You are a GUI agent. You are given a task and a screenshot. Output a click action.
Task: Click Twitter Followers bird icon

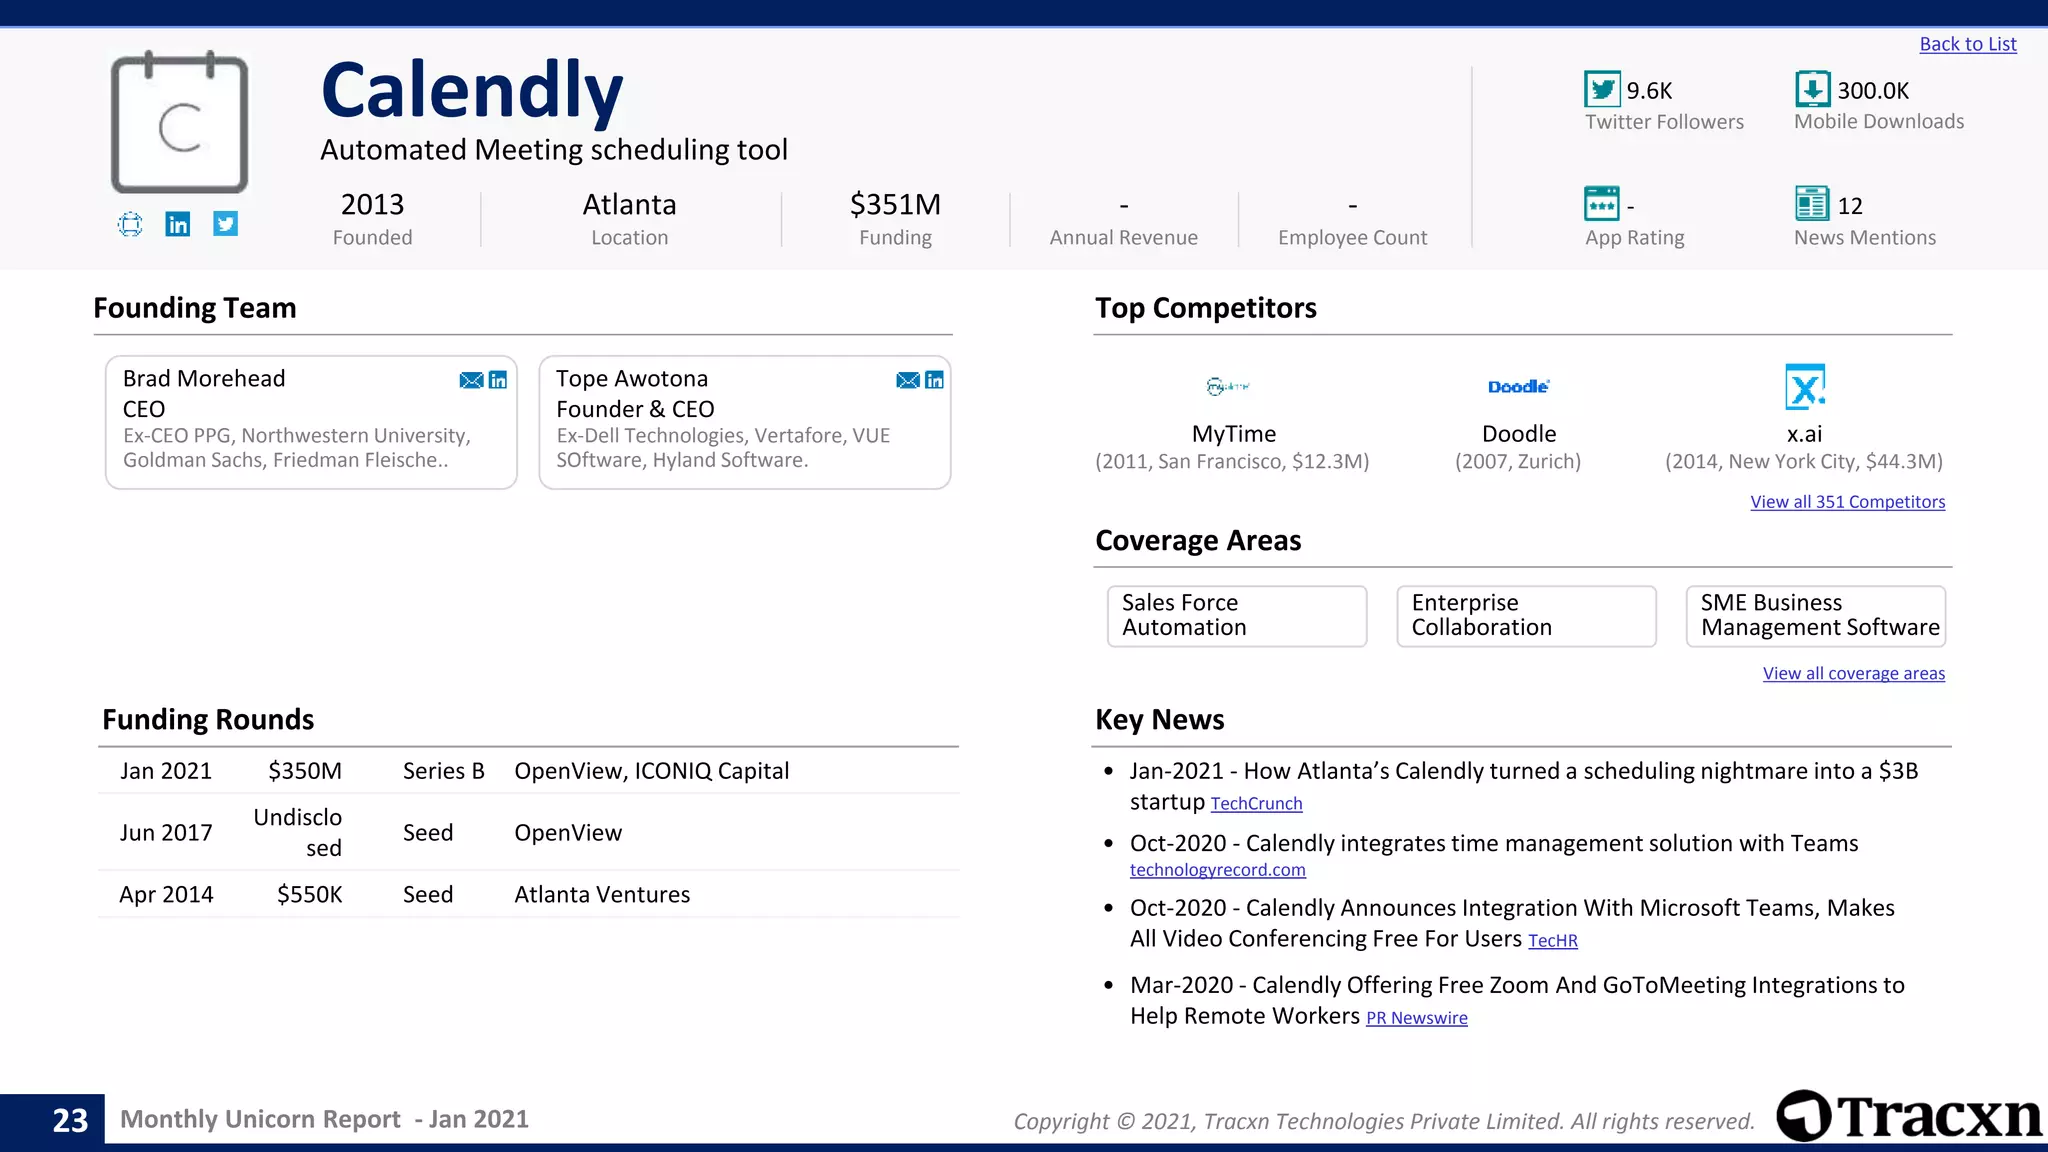click(1602, 89)
